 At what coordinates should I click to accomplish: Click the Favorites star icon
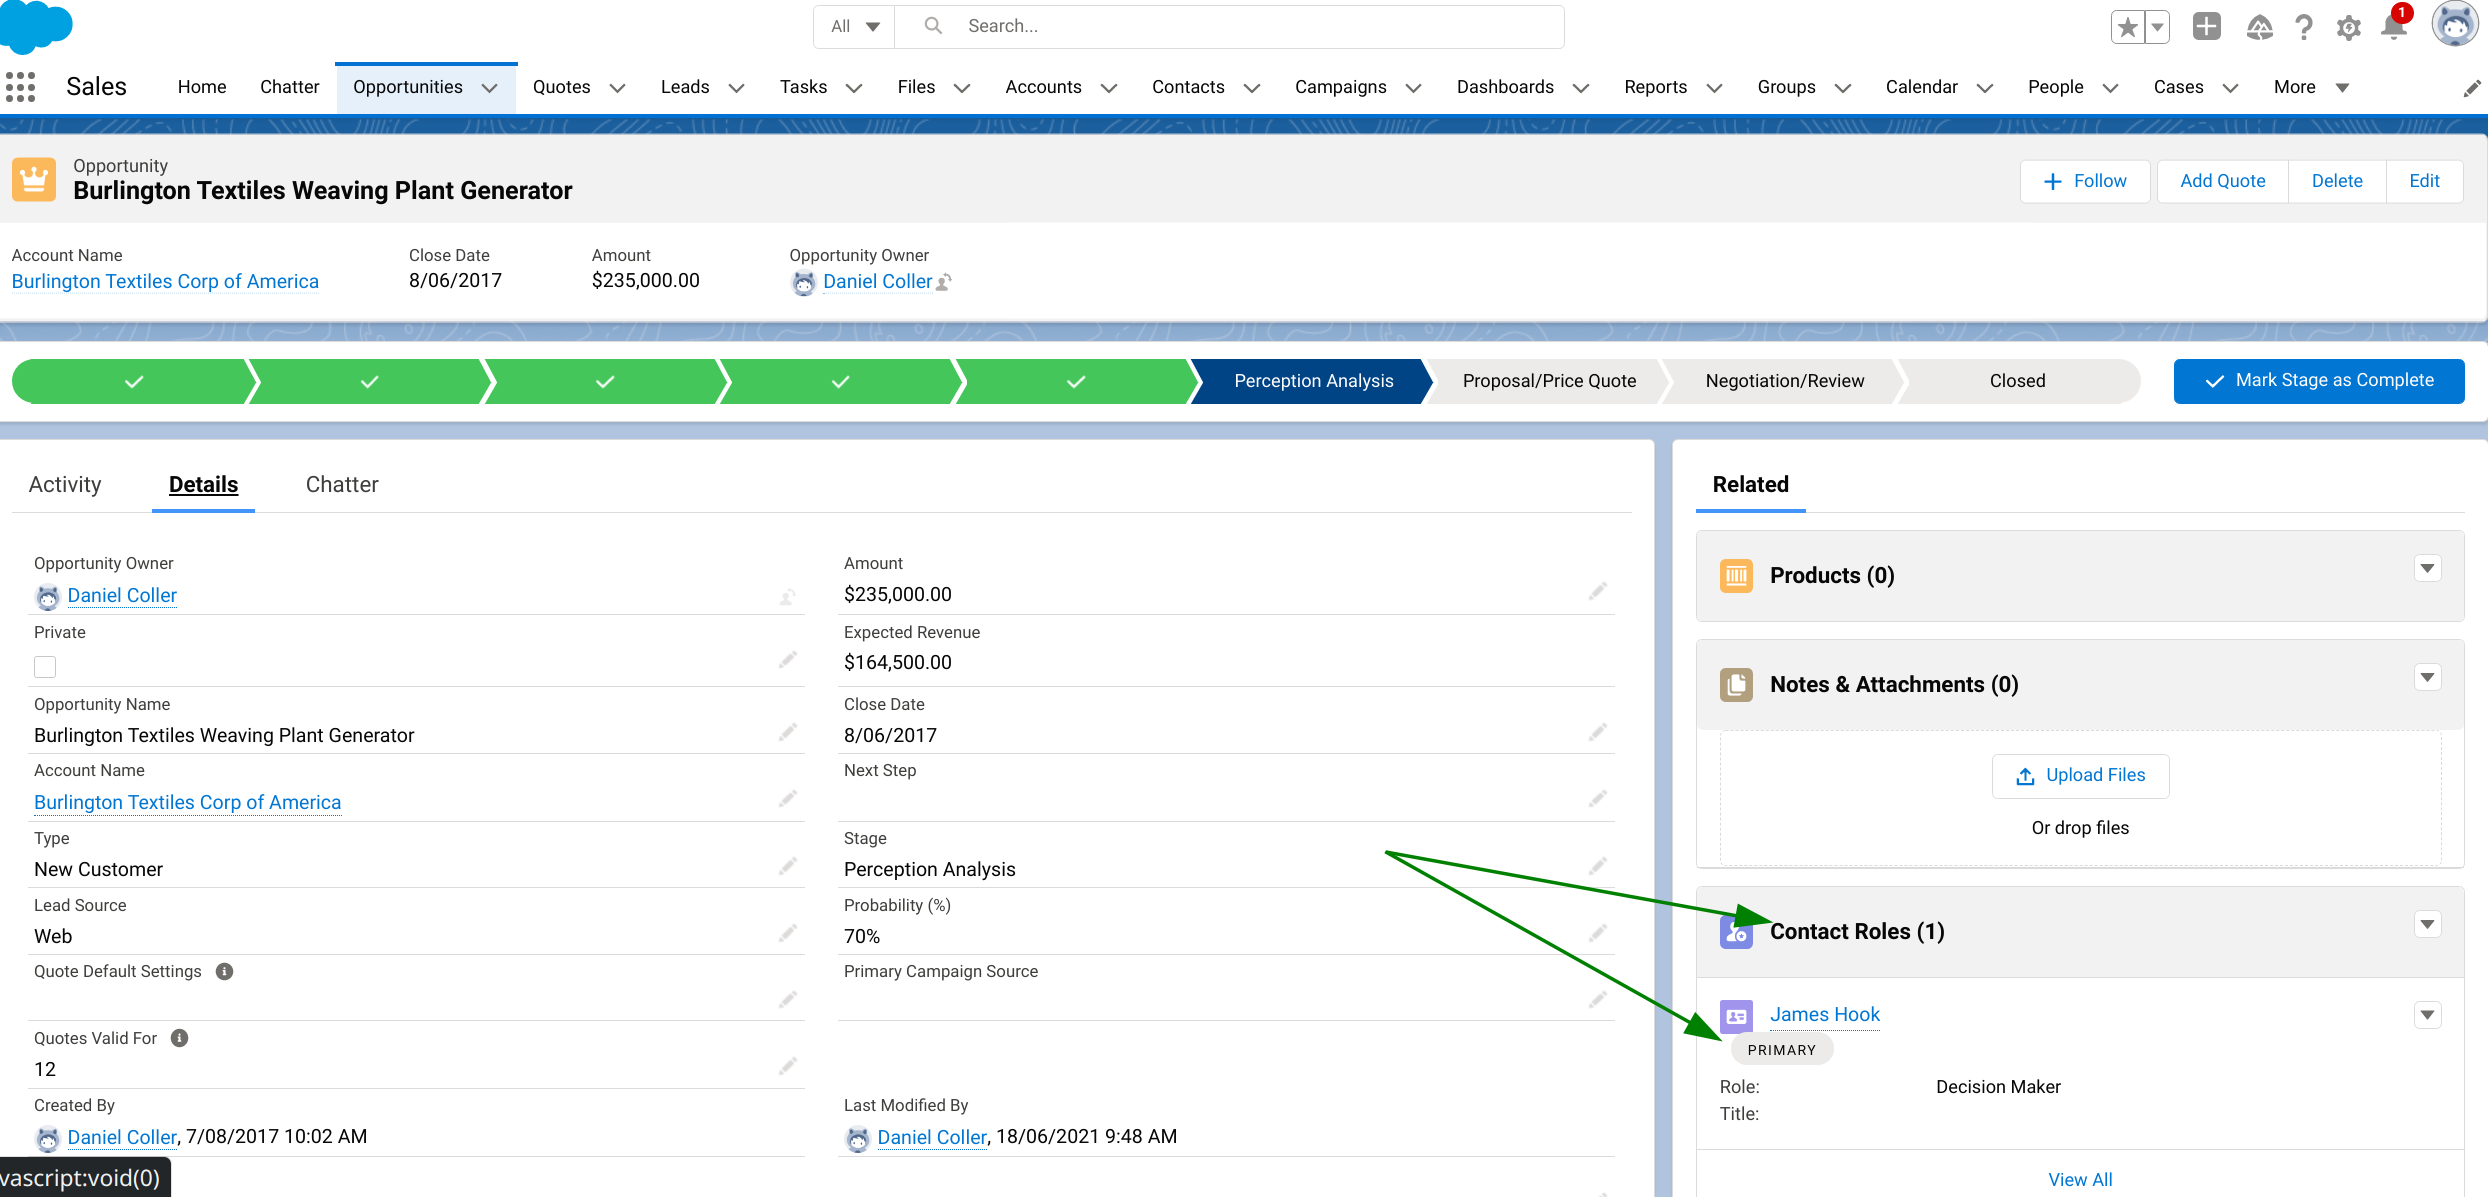(2128, 27)
